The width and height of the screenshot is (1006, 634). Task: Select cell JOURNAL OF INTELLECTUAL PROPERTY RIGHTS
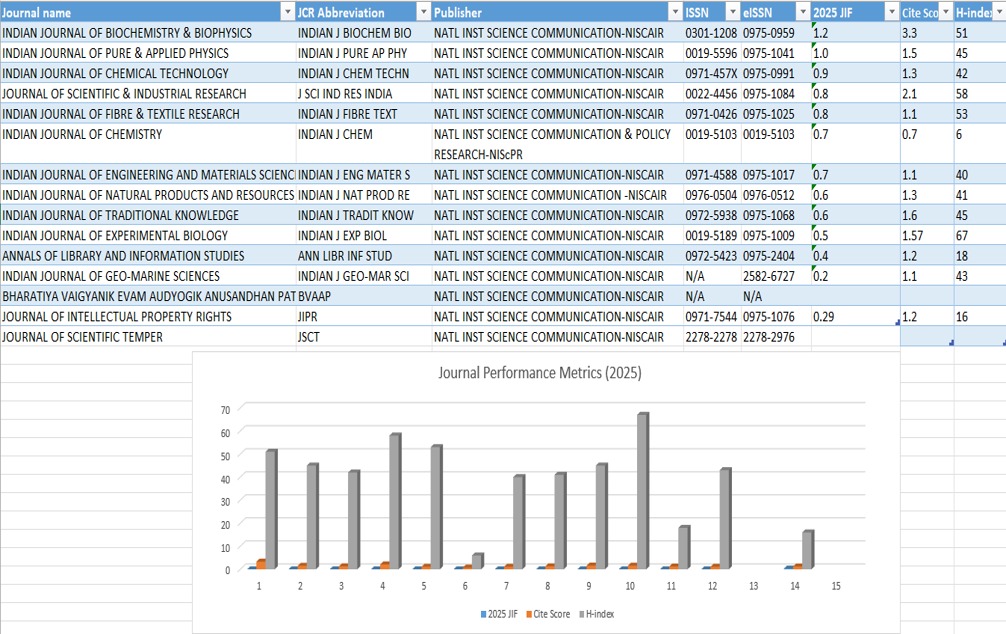coord(148,316)
